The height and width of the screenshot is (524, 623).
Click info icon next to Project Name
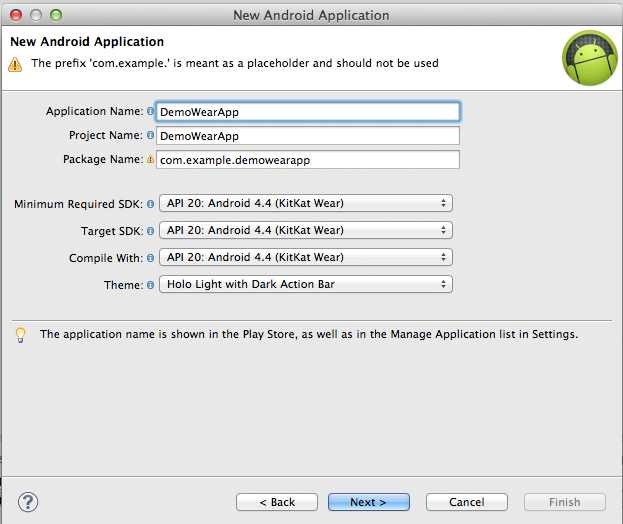click(x=151, y=136)
